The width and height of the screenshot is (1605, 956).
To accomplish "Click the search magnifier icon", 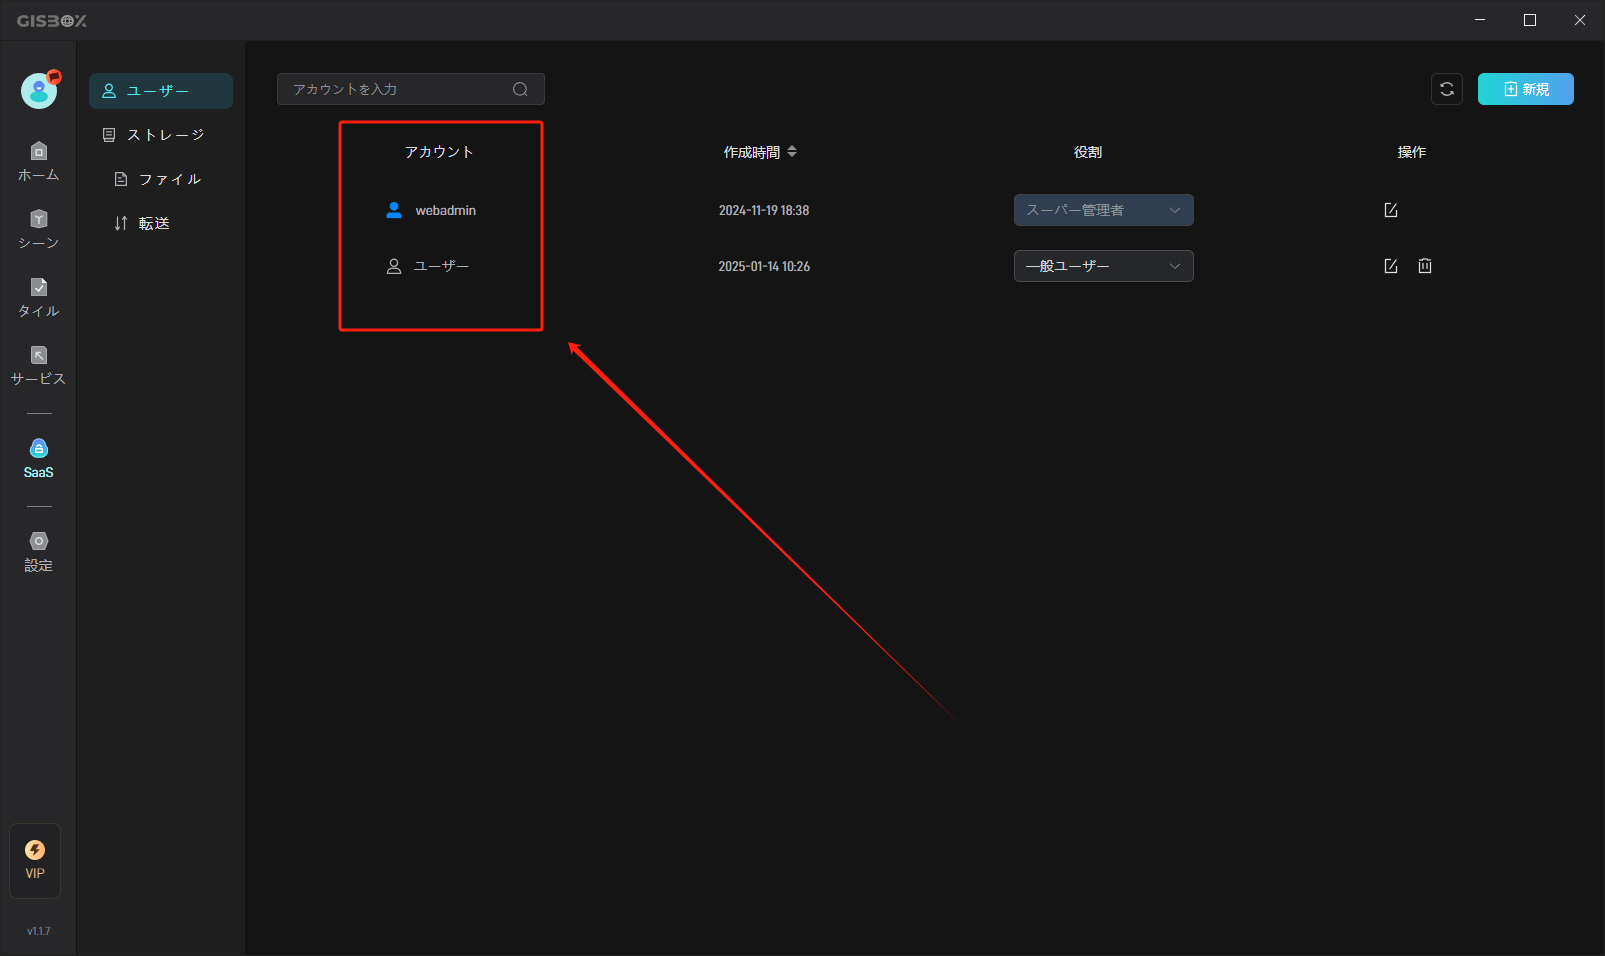I will tap(520, 89).
